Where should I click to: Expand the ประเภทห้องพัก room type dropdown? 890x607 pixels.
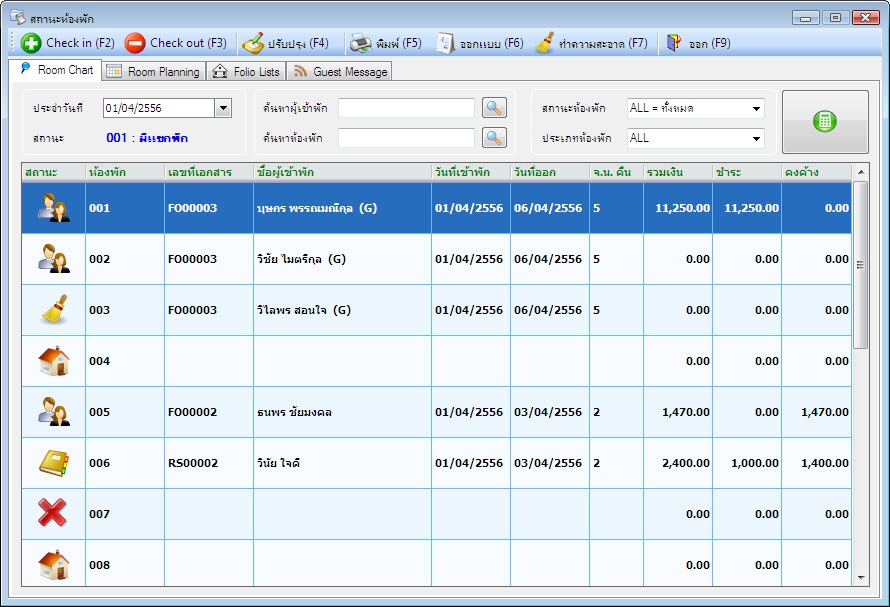pos(756,138)
